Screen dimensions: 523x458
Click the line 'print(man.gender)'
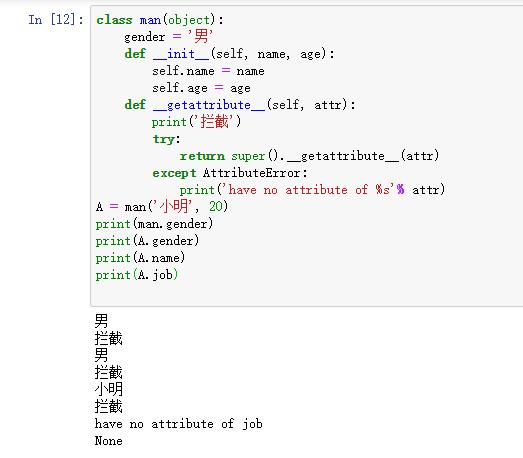click(154, 224)
